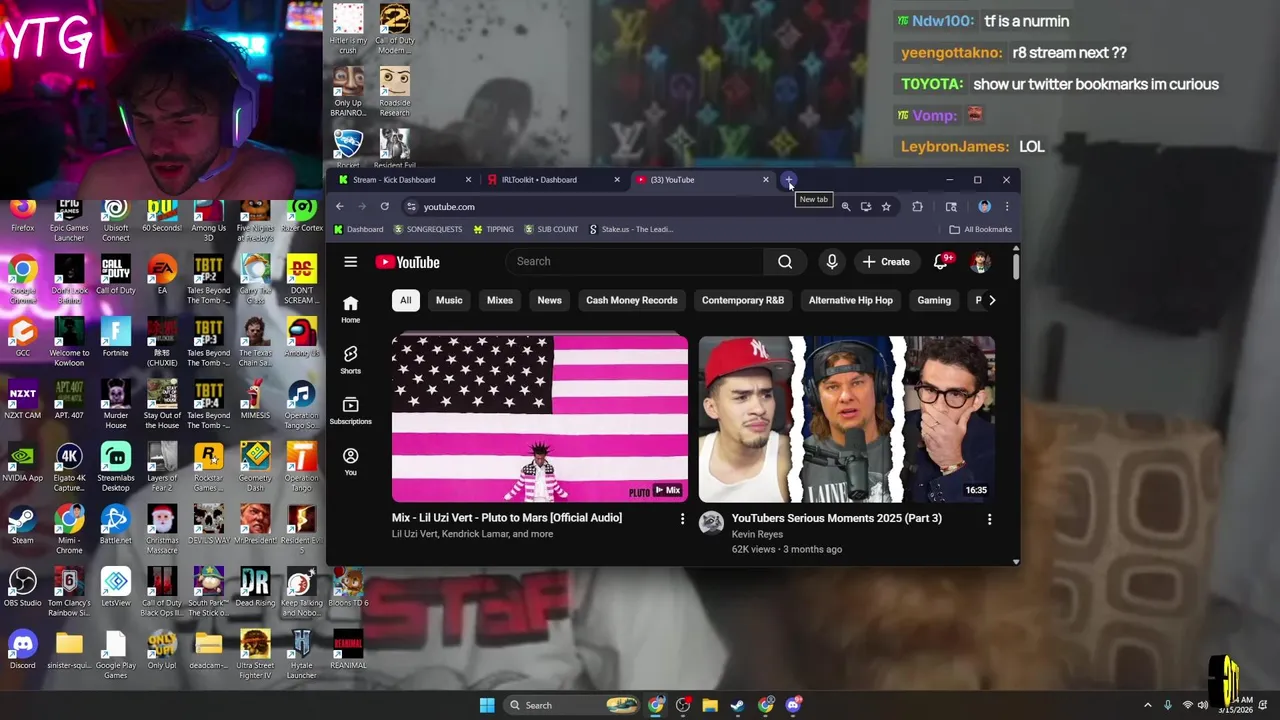Select Only Up BRAINROT desktop icon
The width and height of the screenshot is (1280, 720).
[348, 92]
